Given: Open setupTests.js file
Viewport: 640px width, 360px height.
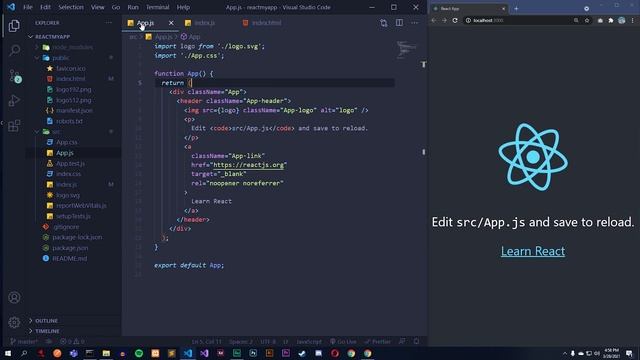Looking at the screenshot, I should coord(73,216).
